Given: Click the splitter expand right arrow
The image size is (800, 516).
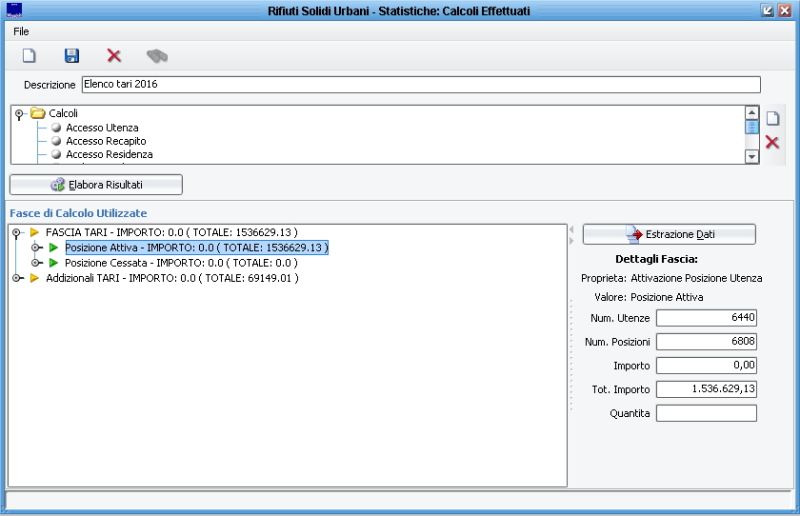Looking at the screenshot, I should tap(571, 240).
